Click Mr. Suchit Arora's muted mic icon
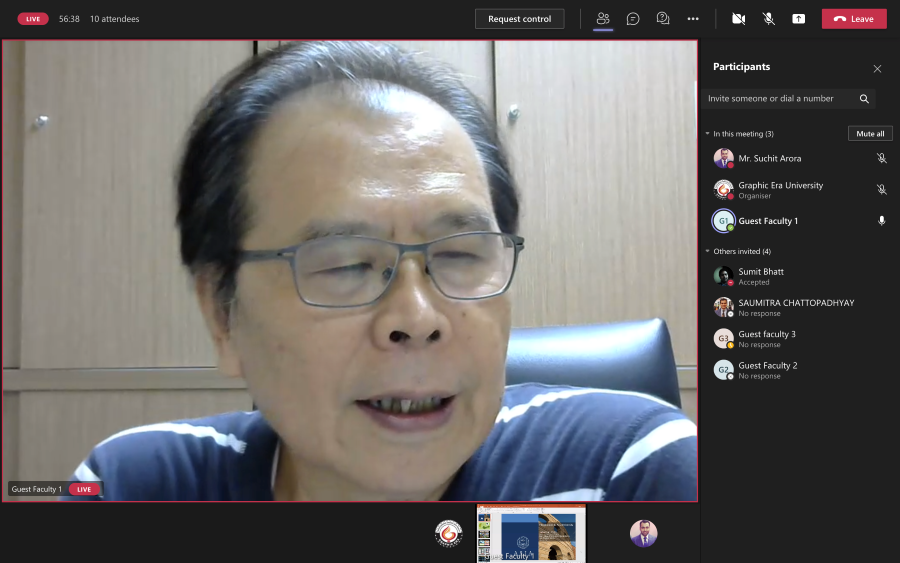The image size is (900, 563). pyautogui.click(x=881, y=158)
